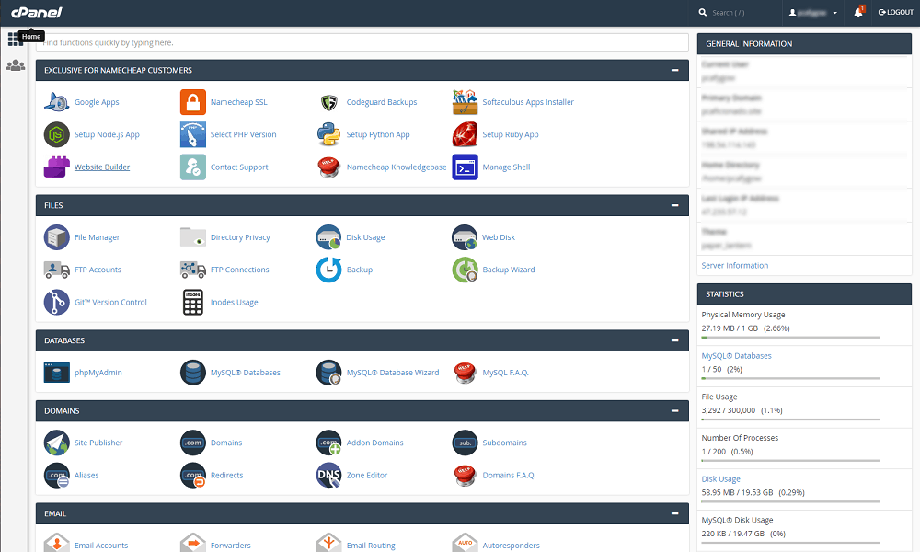Open the Codeguard Backups shield icon
The width and height of the screenshot is (920, 552).
click(x=329, y=103)
